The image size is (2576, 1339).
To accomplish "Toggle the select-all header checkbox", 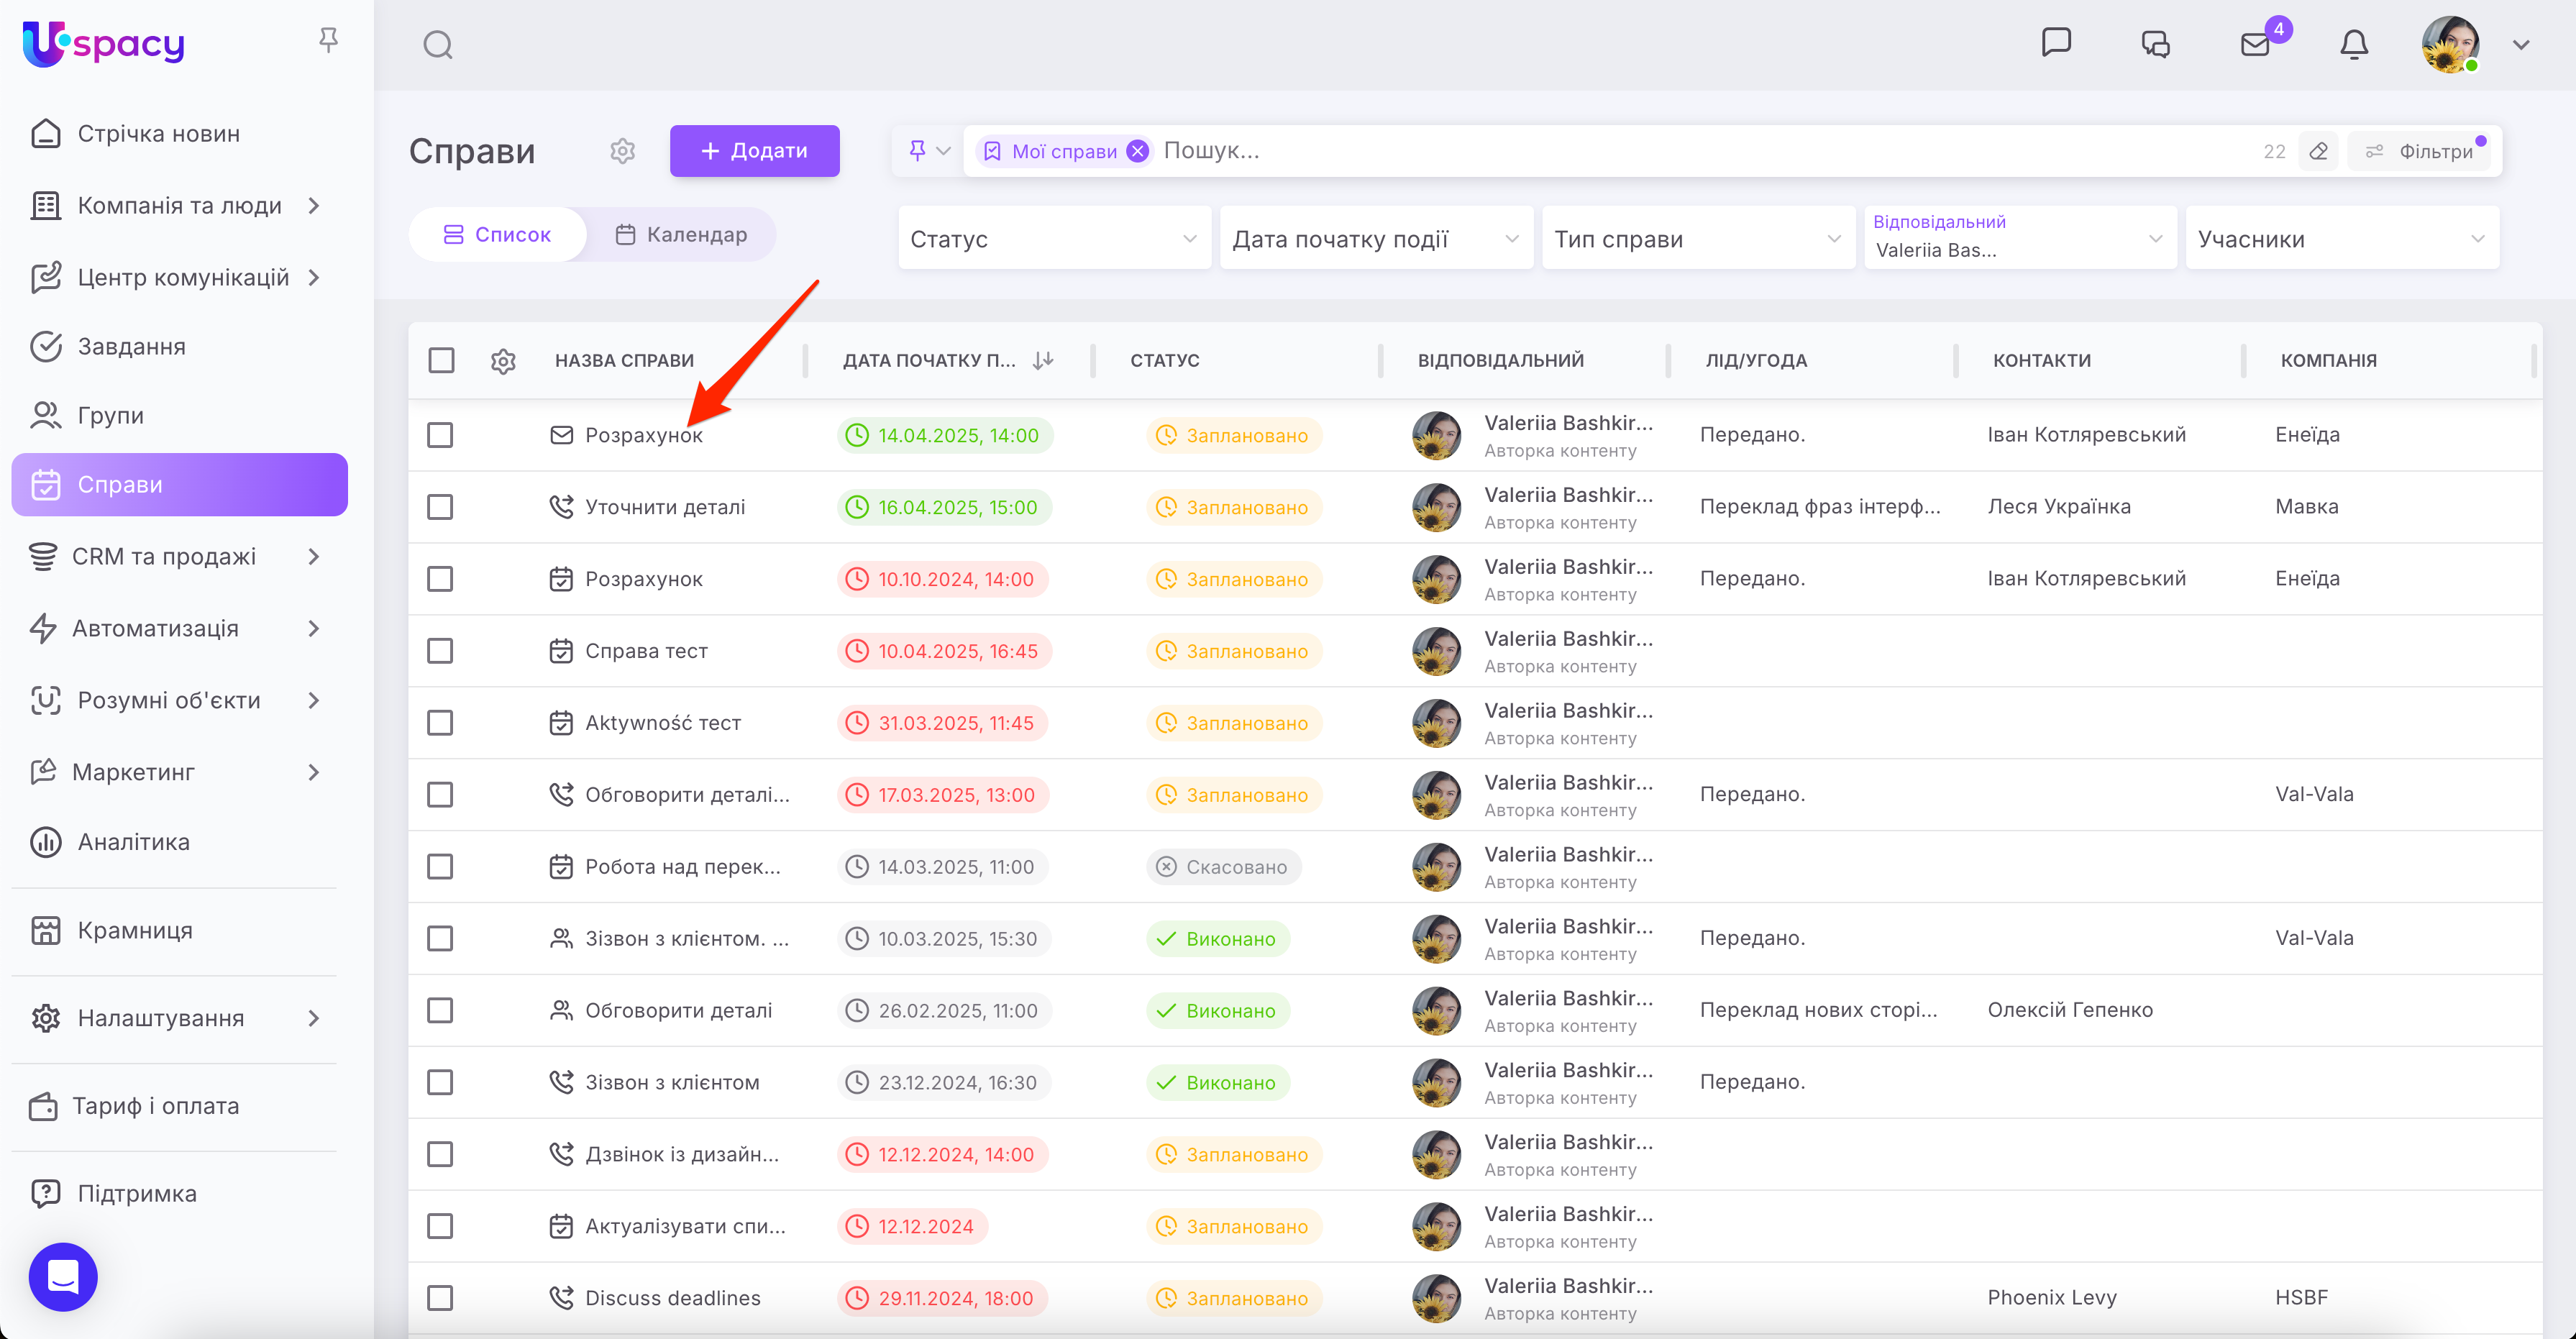I will [x=441, y=360].
